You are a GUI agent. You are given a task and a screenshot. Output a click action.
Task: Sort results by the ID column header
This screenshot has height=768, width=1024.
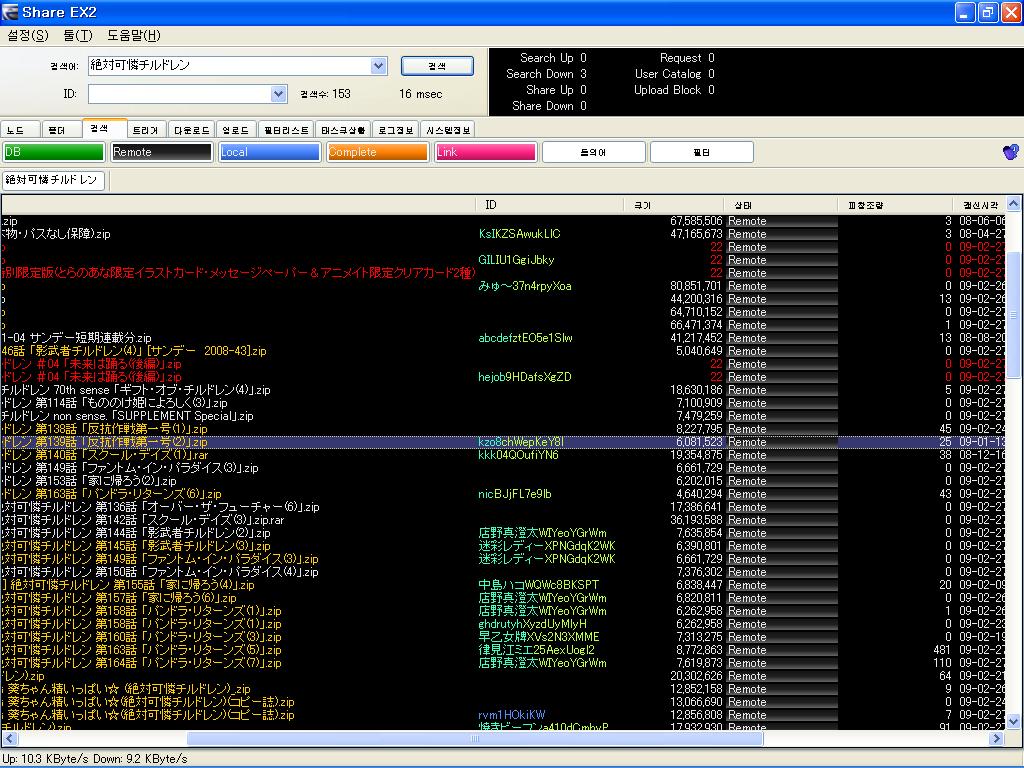pyautogui.click(x=549, y=205)
